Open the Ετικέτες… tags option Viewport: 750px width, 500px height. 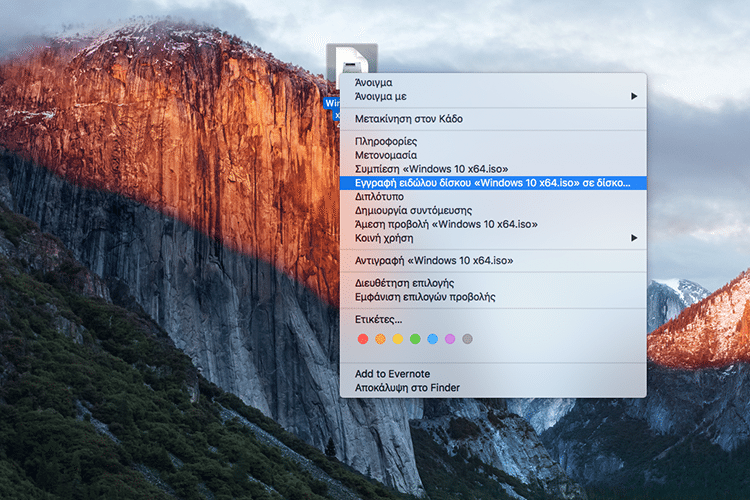click(493, 320)
